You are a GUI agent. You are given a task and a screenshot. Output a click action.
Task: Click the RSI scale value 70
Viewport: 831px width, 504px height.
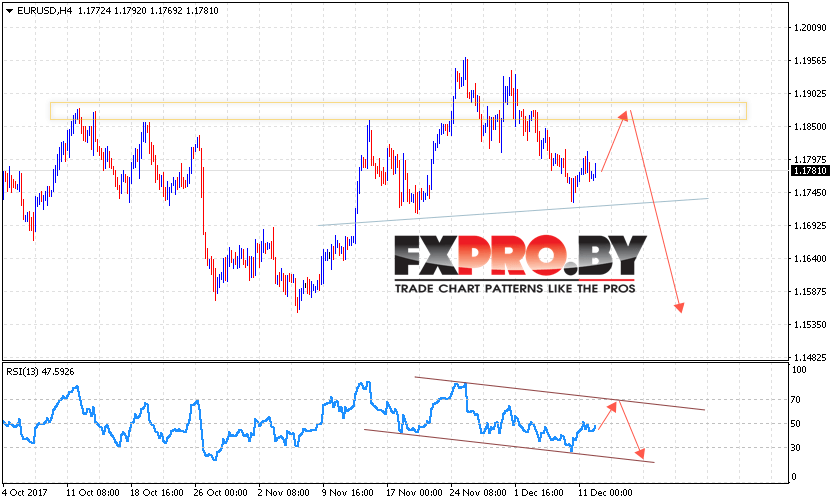pyautogui.click(x=795, y=400)
